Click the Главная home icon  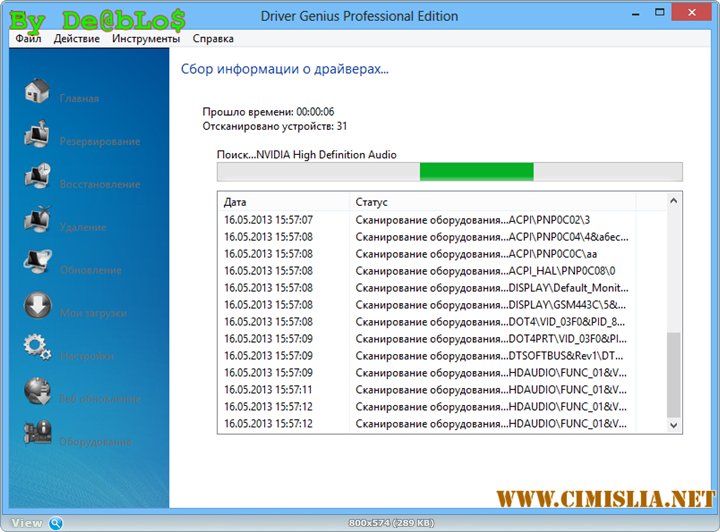pos(37,91)
